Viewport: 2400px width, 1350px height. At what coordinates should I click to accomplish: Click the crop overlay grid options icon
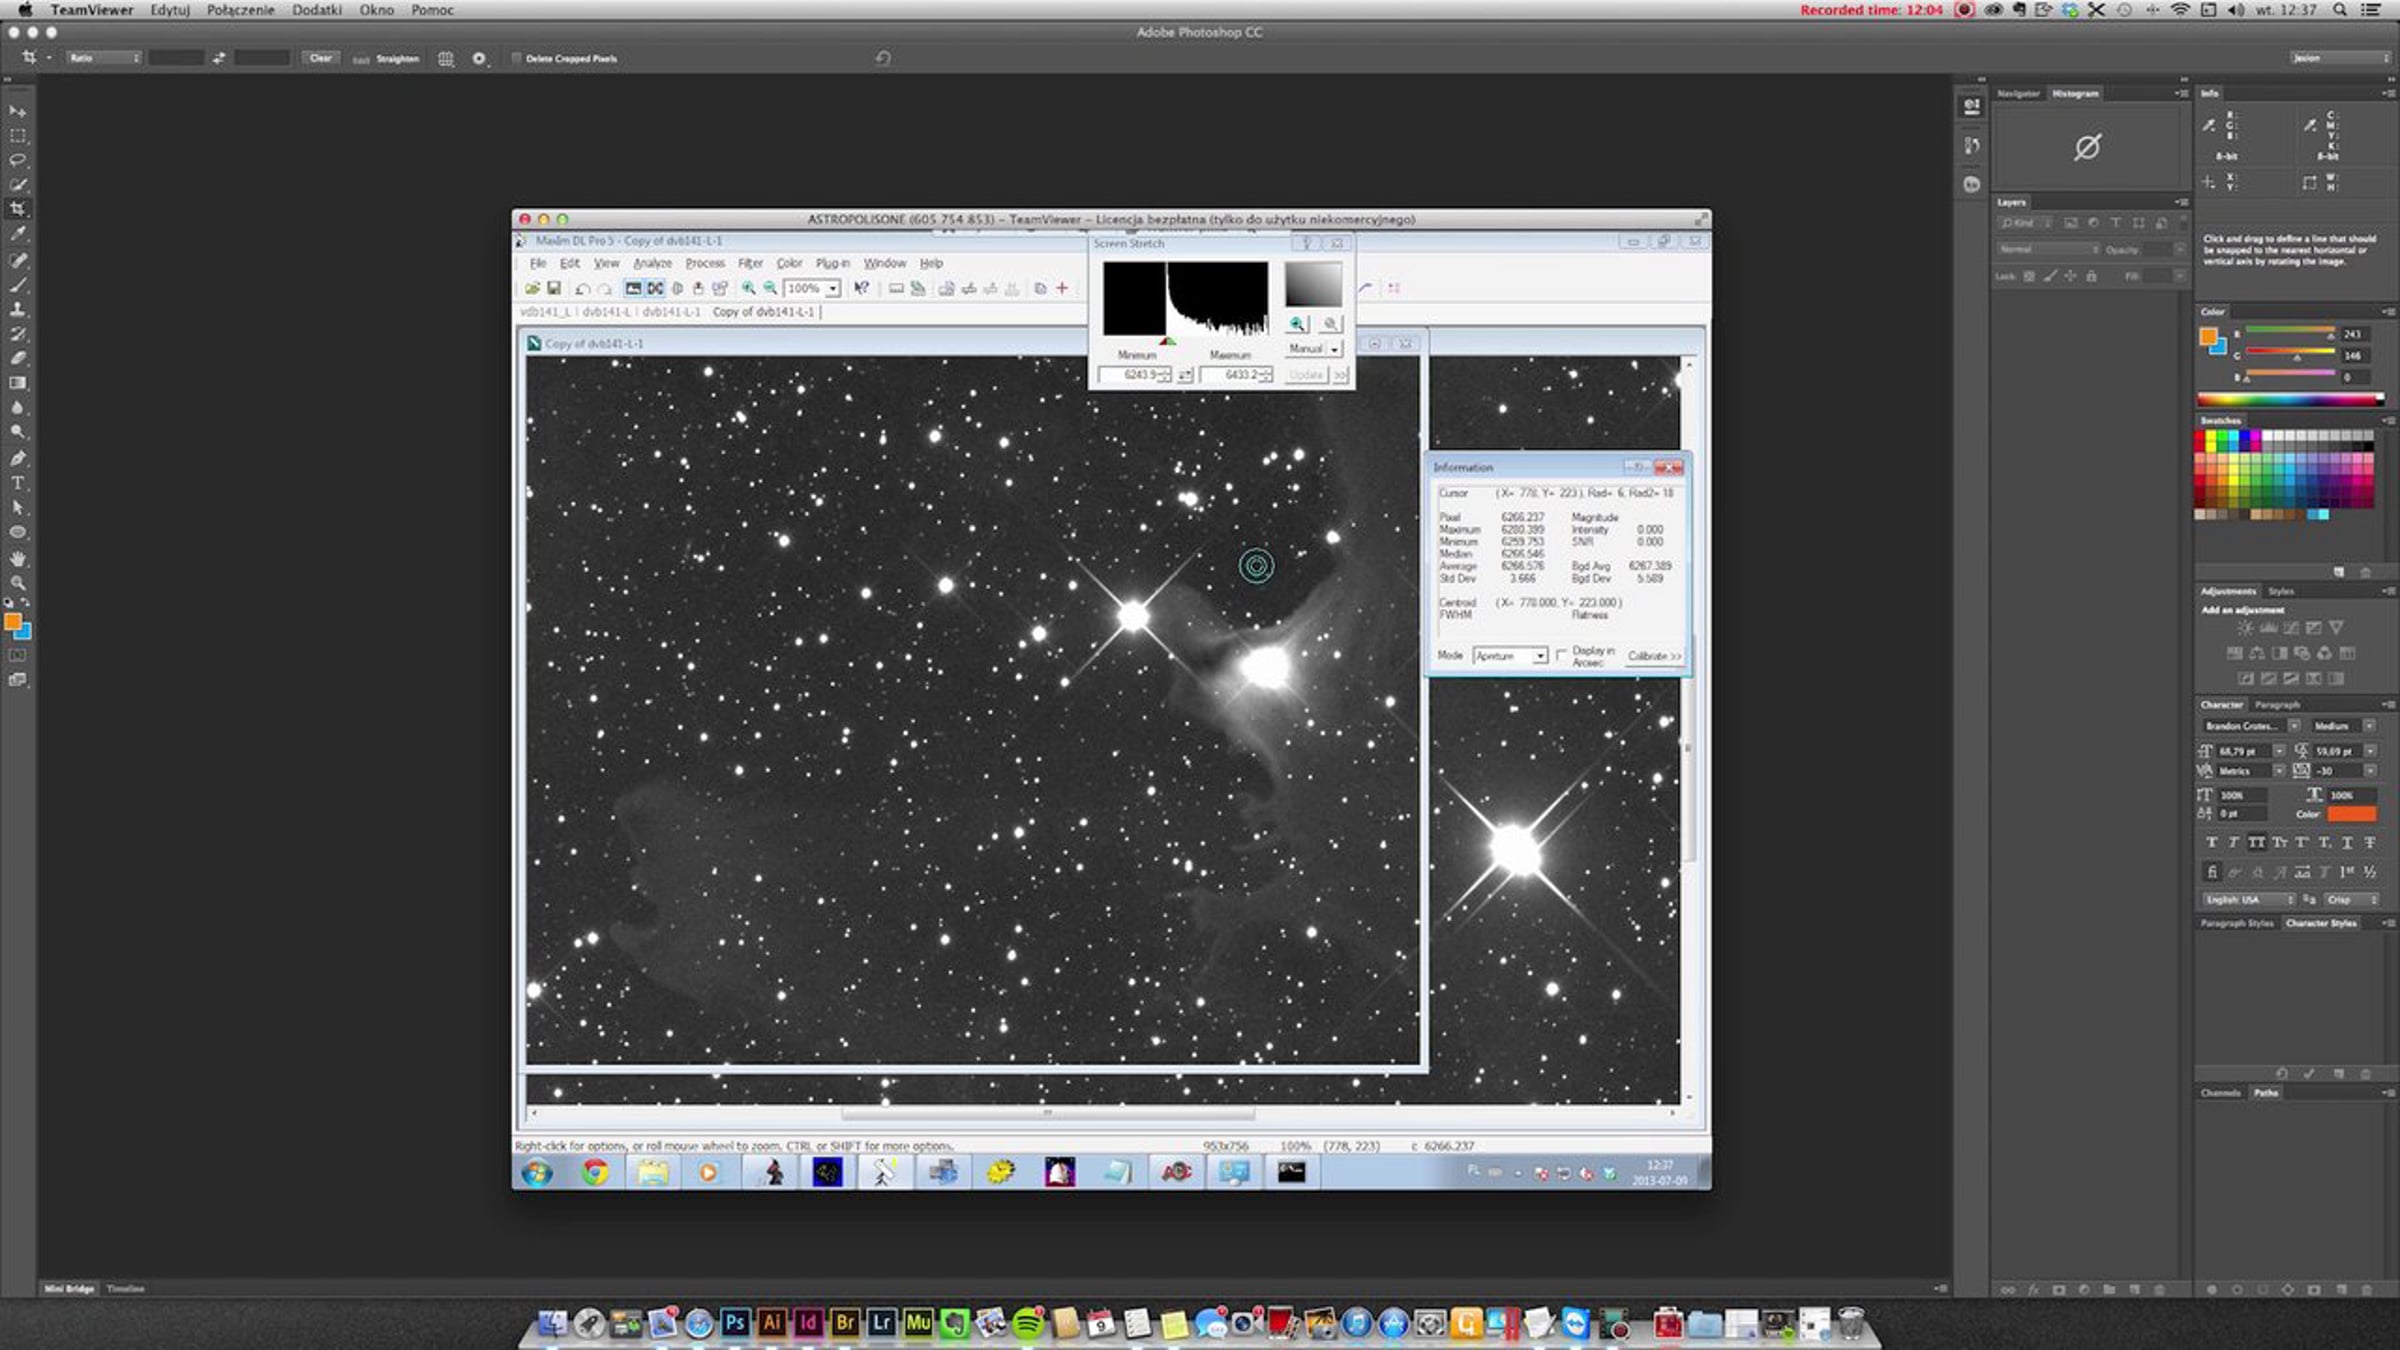[x=446, y=59]
